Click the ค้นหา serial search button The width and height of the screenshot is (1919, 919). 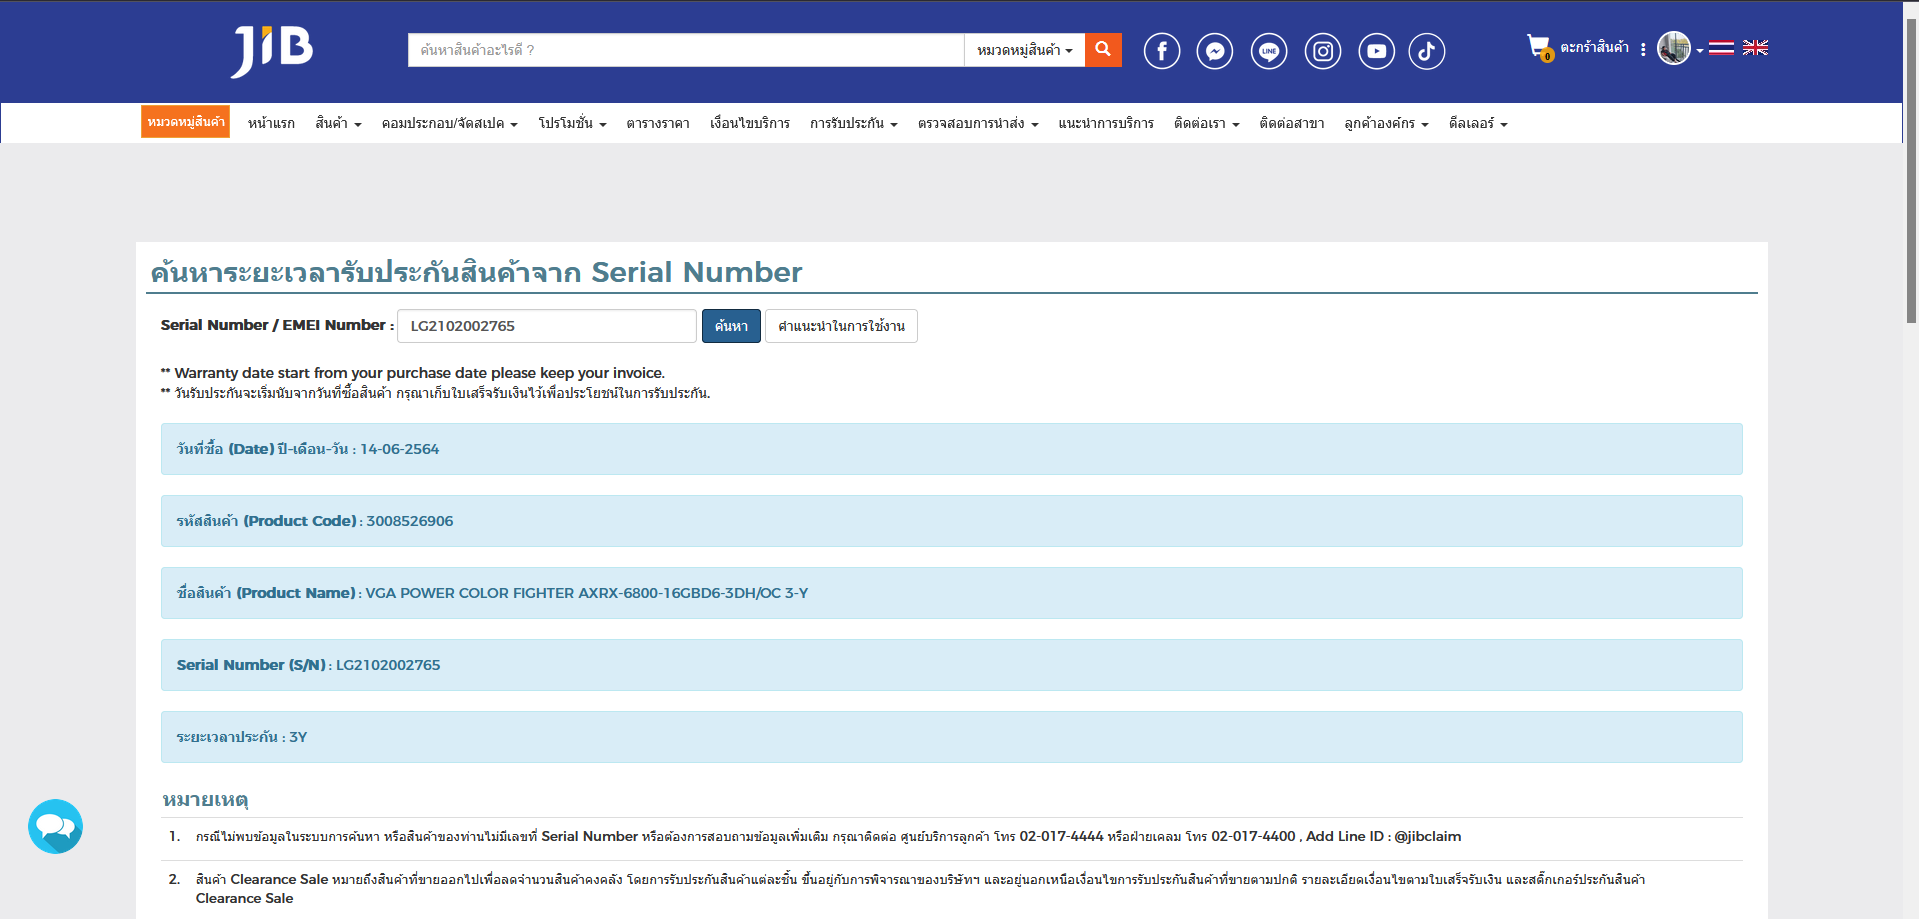point(731,326)
